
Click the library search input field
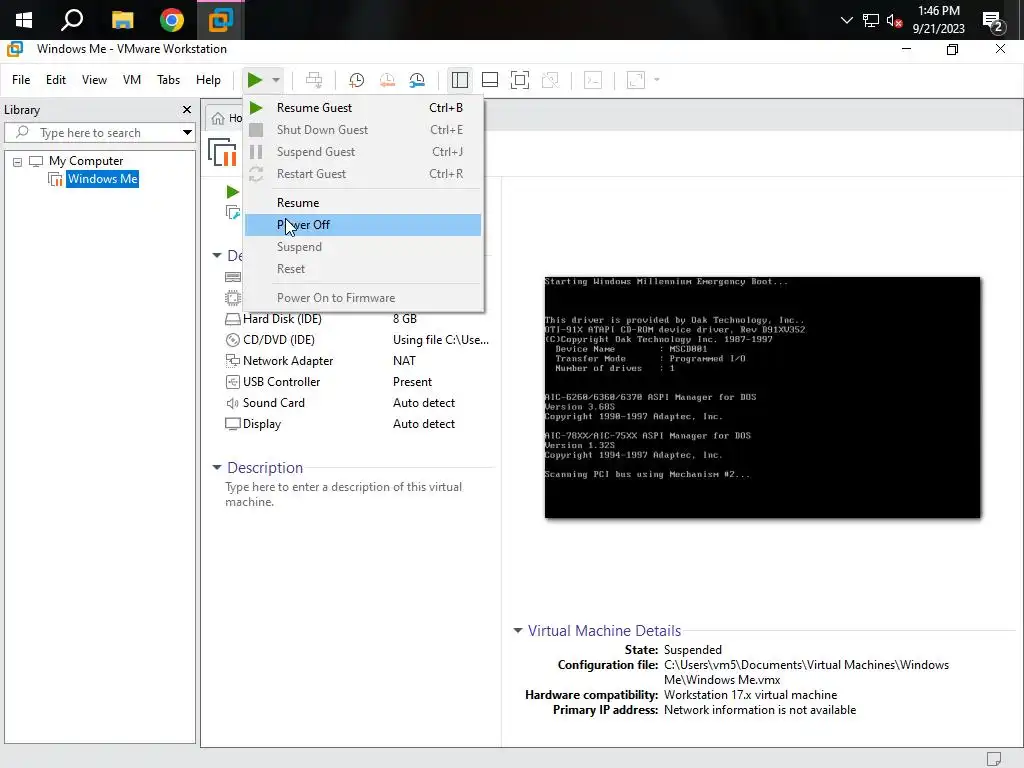[x=98, y=133]
